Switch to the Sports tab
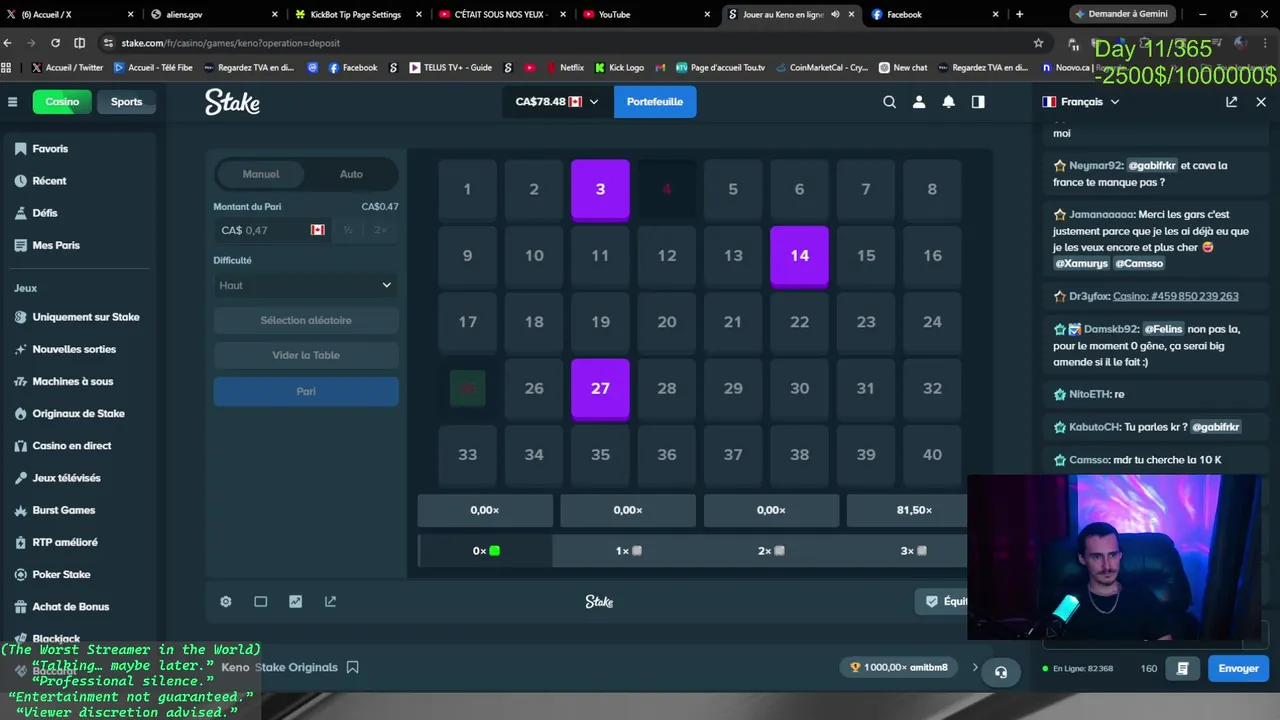Screen dimensions: 1280x720 click(126, 102)
